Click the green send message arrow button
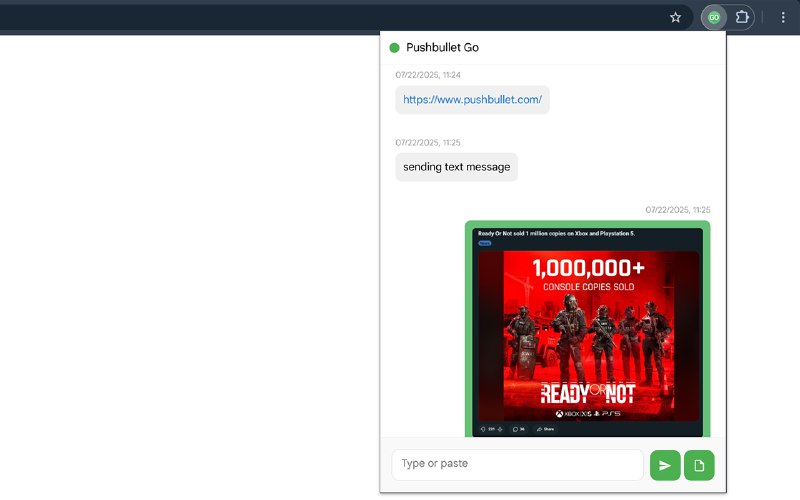 click(665, 465)
